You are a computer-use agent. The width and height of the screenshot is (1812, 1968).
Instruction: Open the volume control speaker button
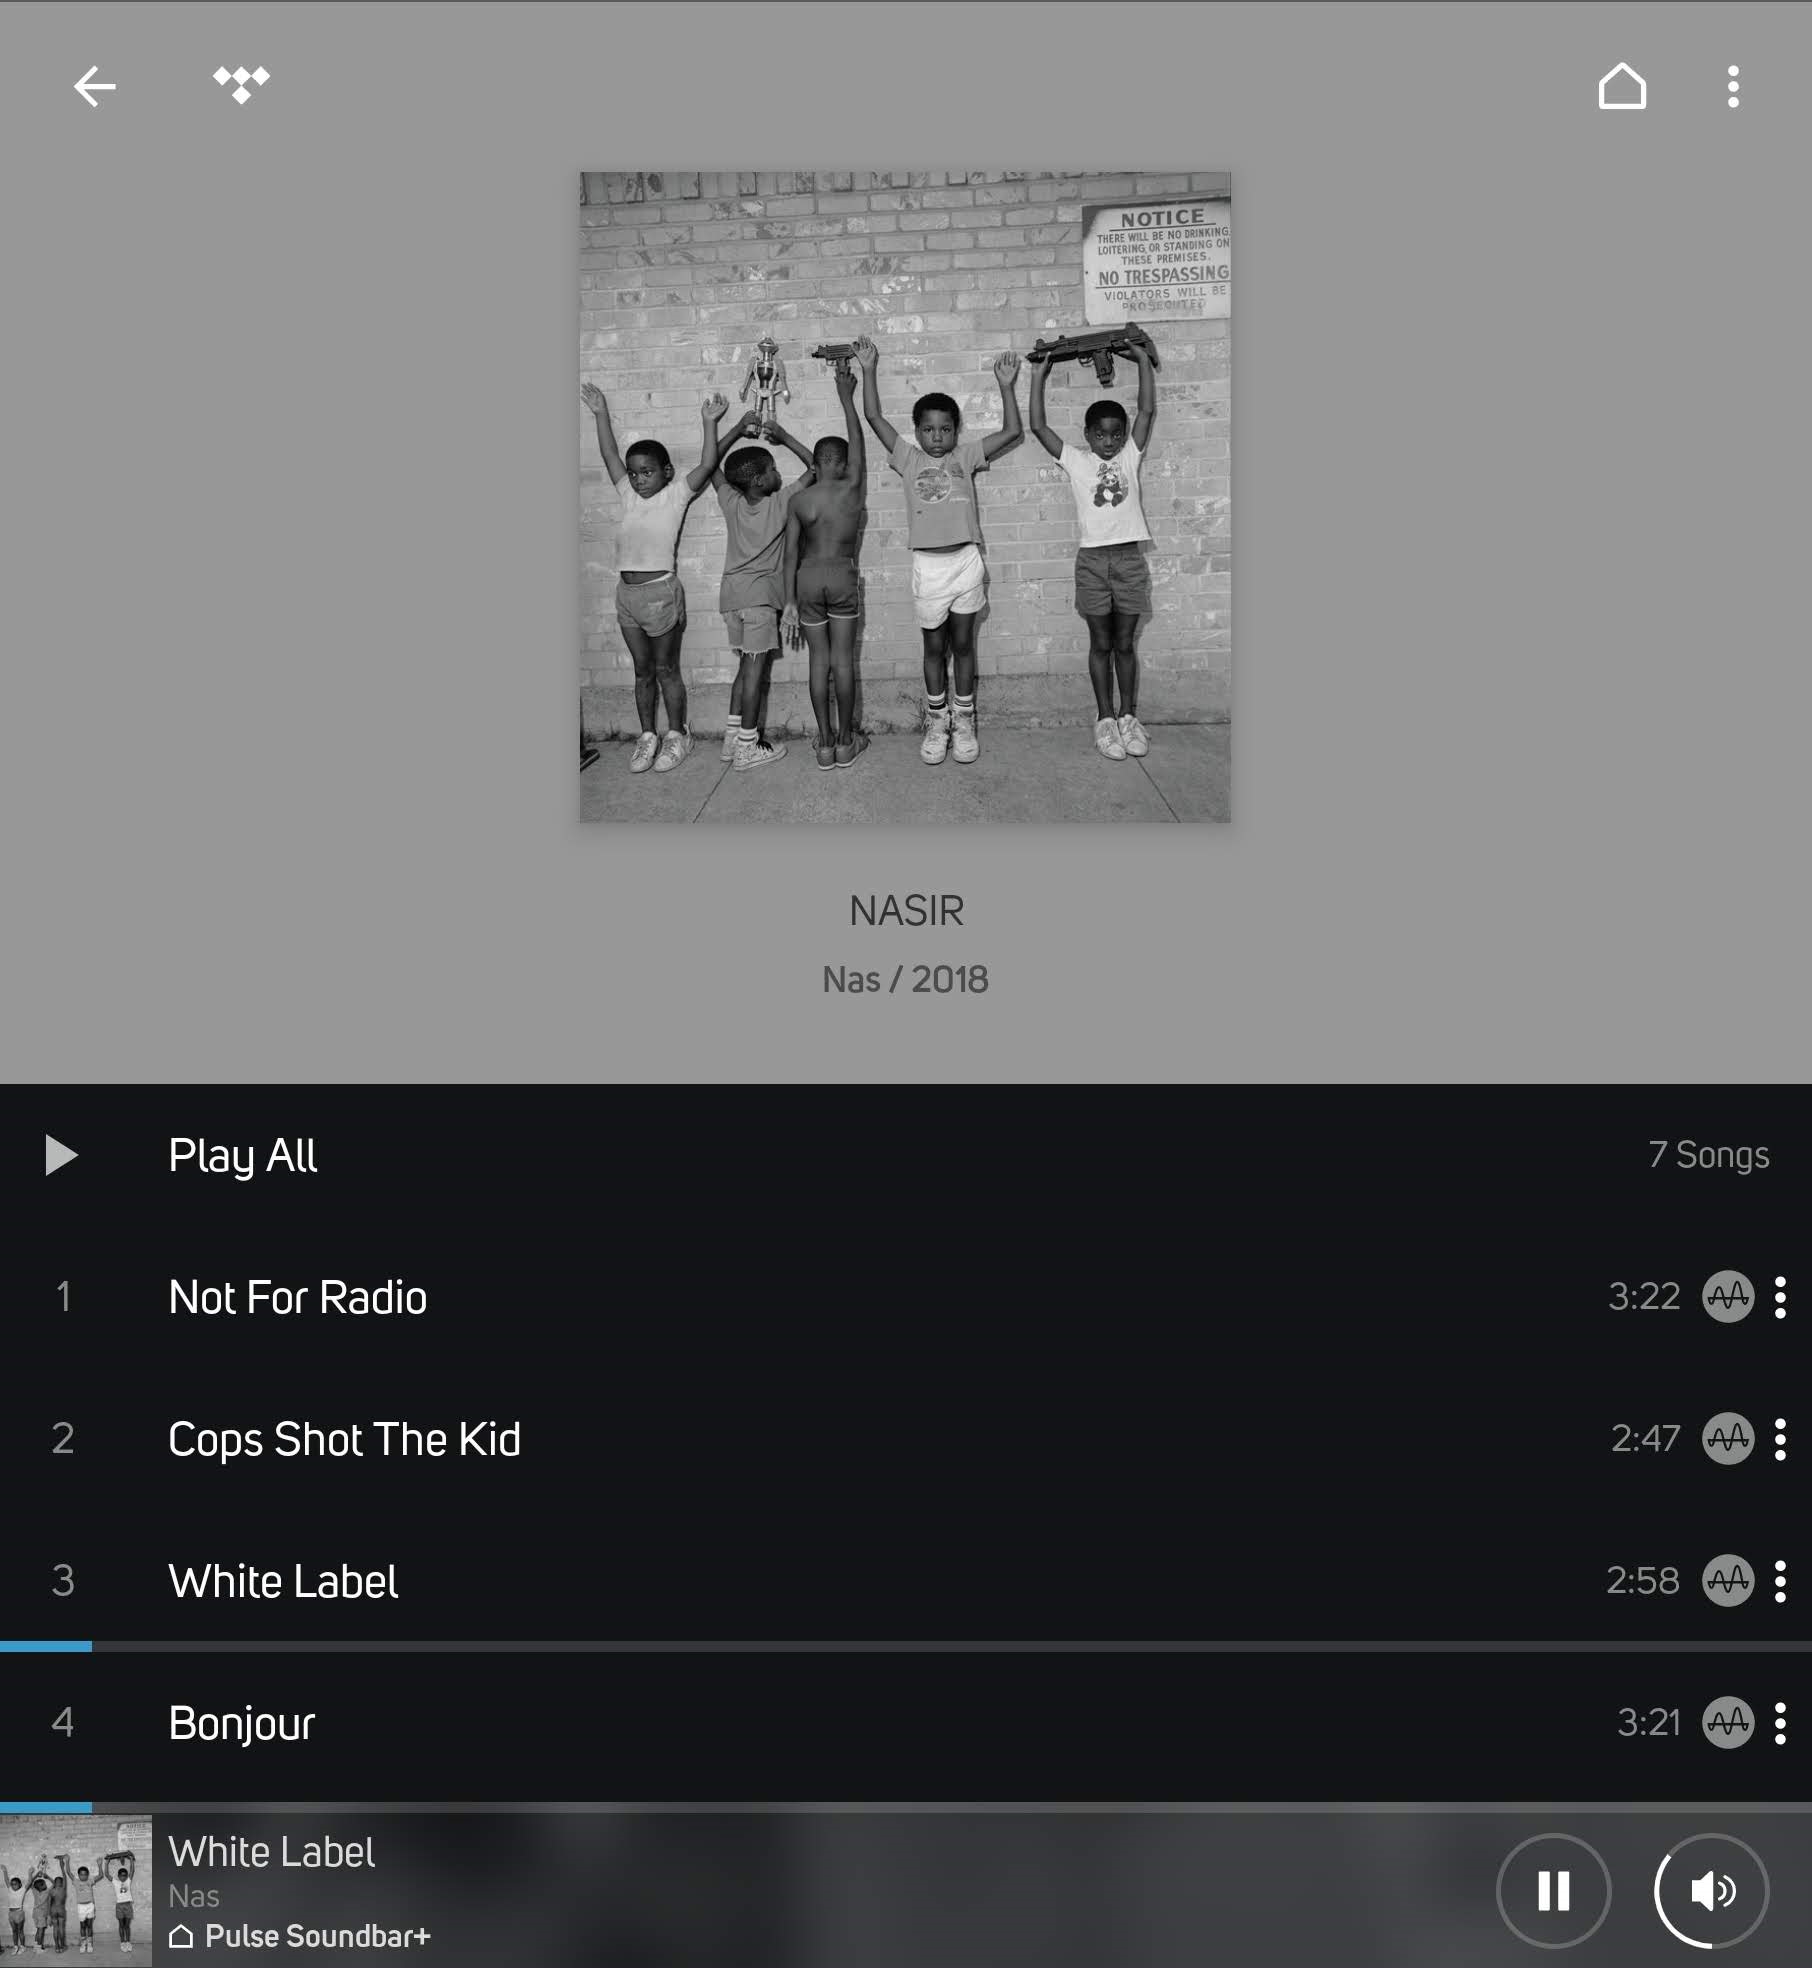click(x=1712, y=1891)
